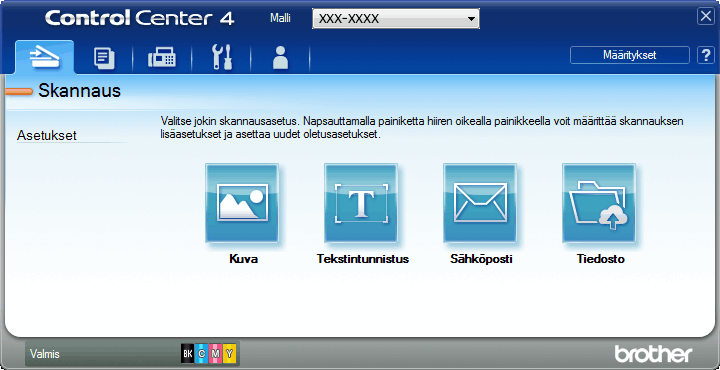Check the magenta M ink level indicator

coord(216,353)
